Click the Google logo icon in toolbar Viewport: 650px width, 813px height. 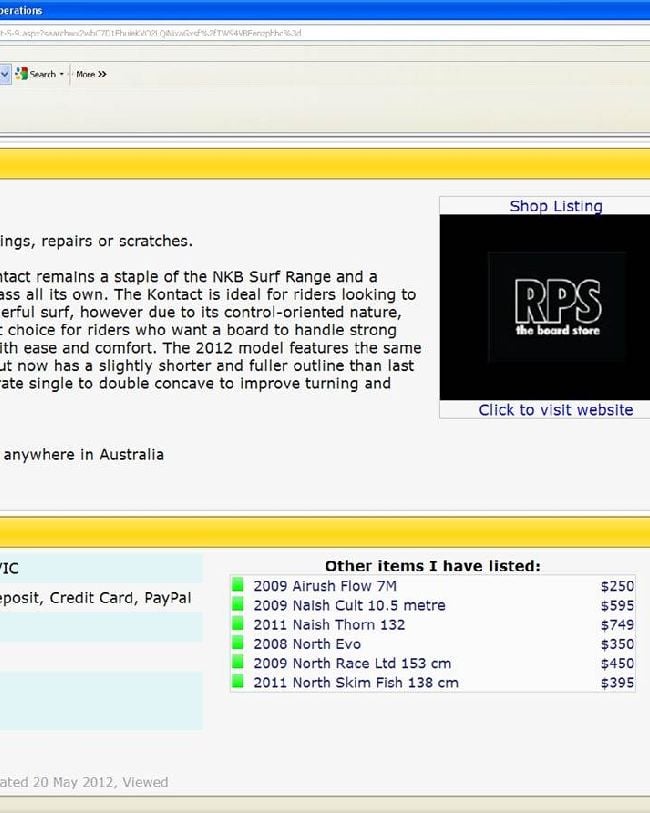coord(21,74)
